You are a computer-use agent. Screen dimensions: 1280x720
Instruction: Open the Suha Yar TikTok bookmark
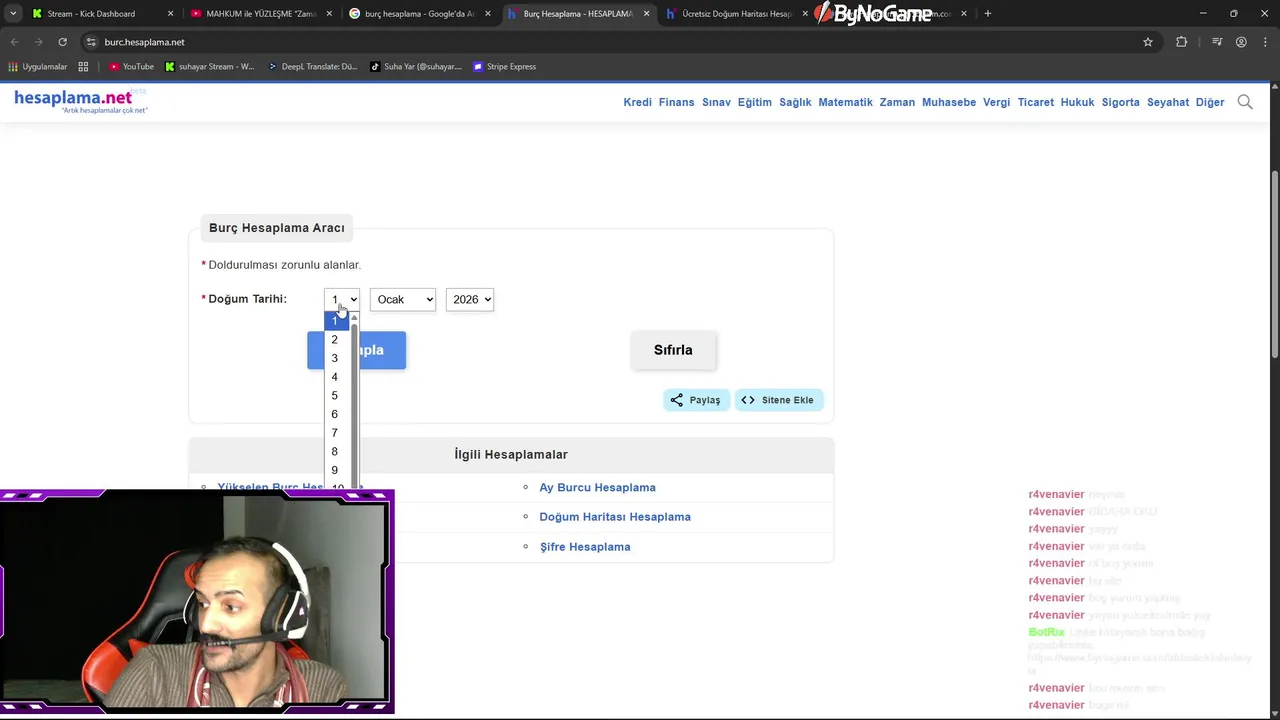click(416, 67)
